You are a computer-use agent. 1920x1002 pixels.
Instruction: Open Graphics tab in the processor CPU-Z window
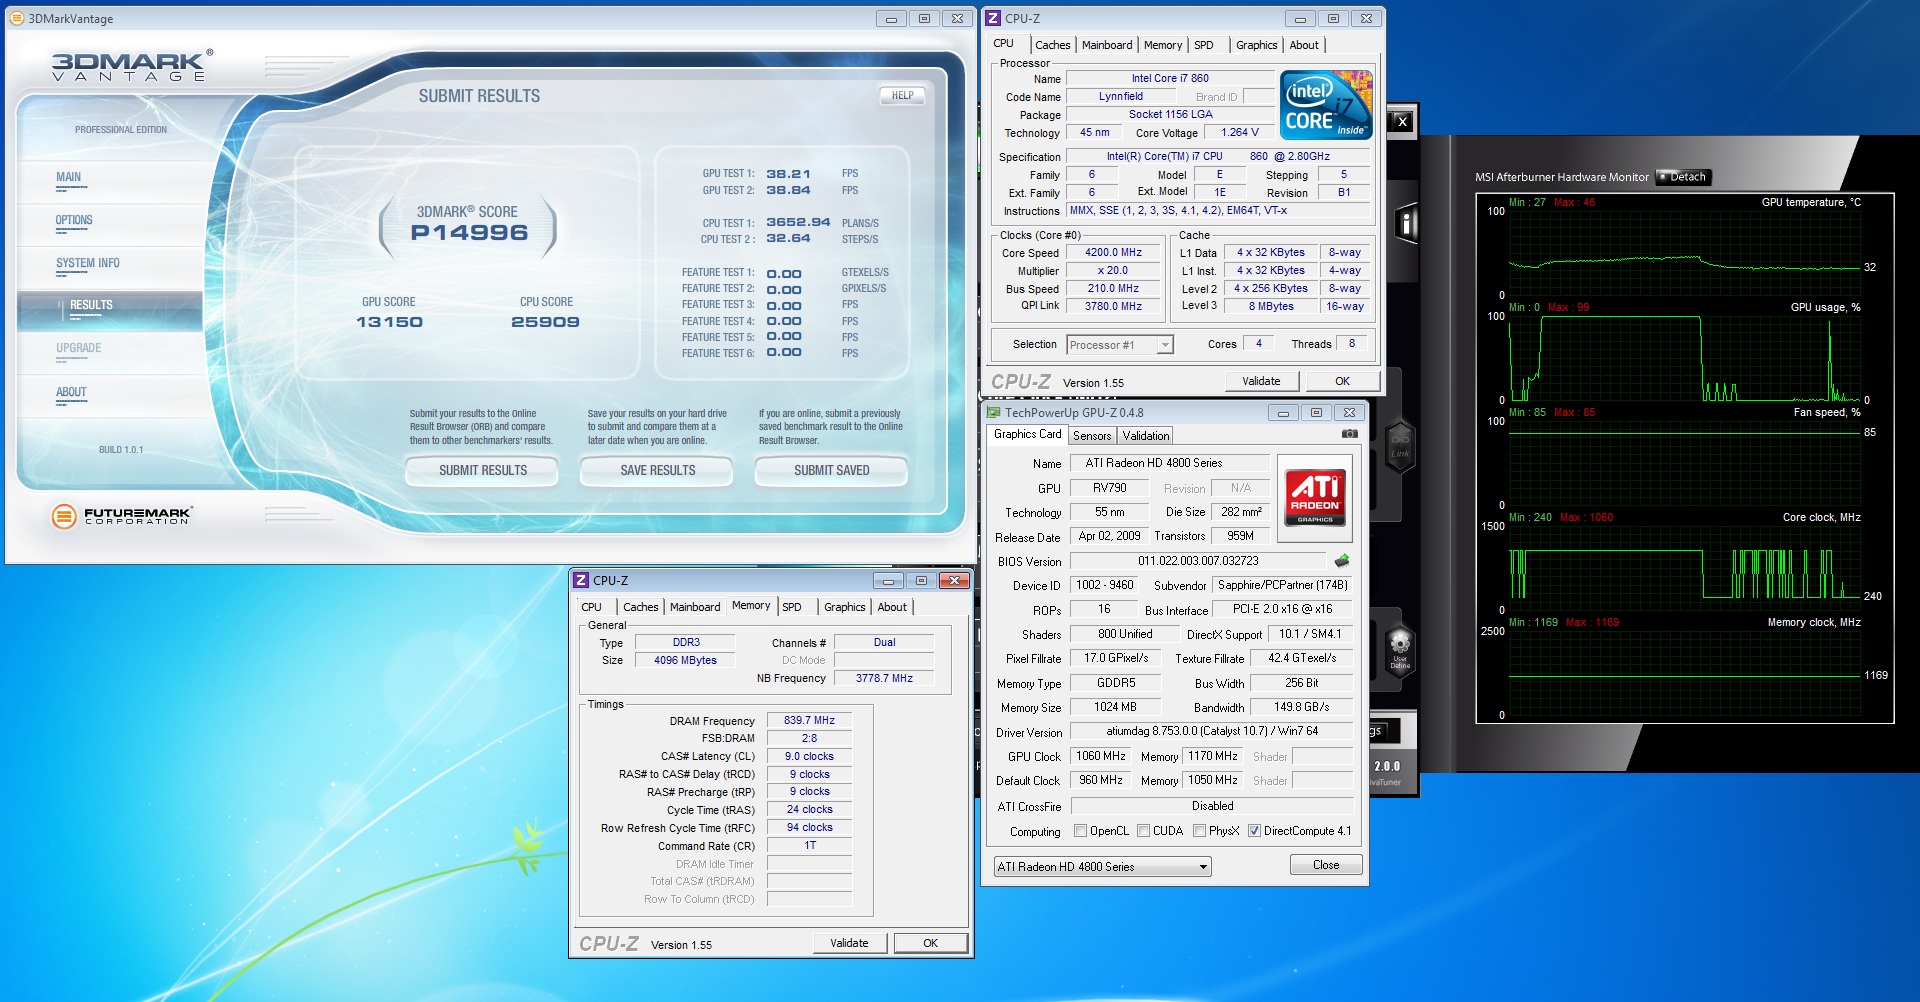pos(1256,45)
